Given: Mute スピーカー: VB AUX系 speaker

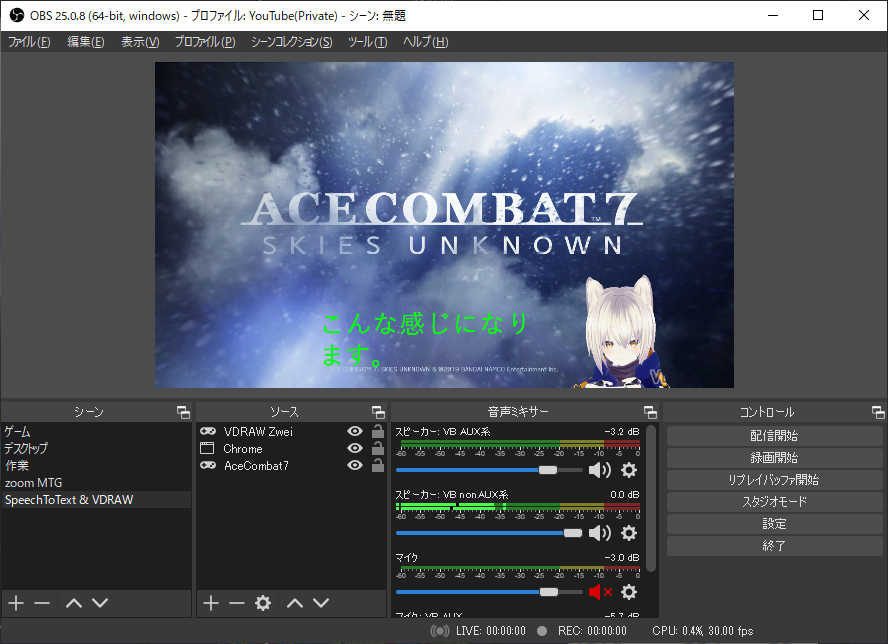Looking at the screenshot, I should point(600,470).
